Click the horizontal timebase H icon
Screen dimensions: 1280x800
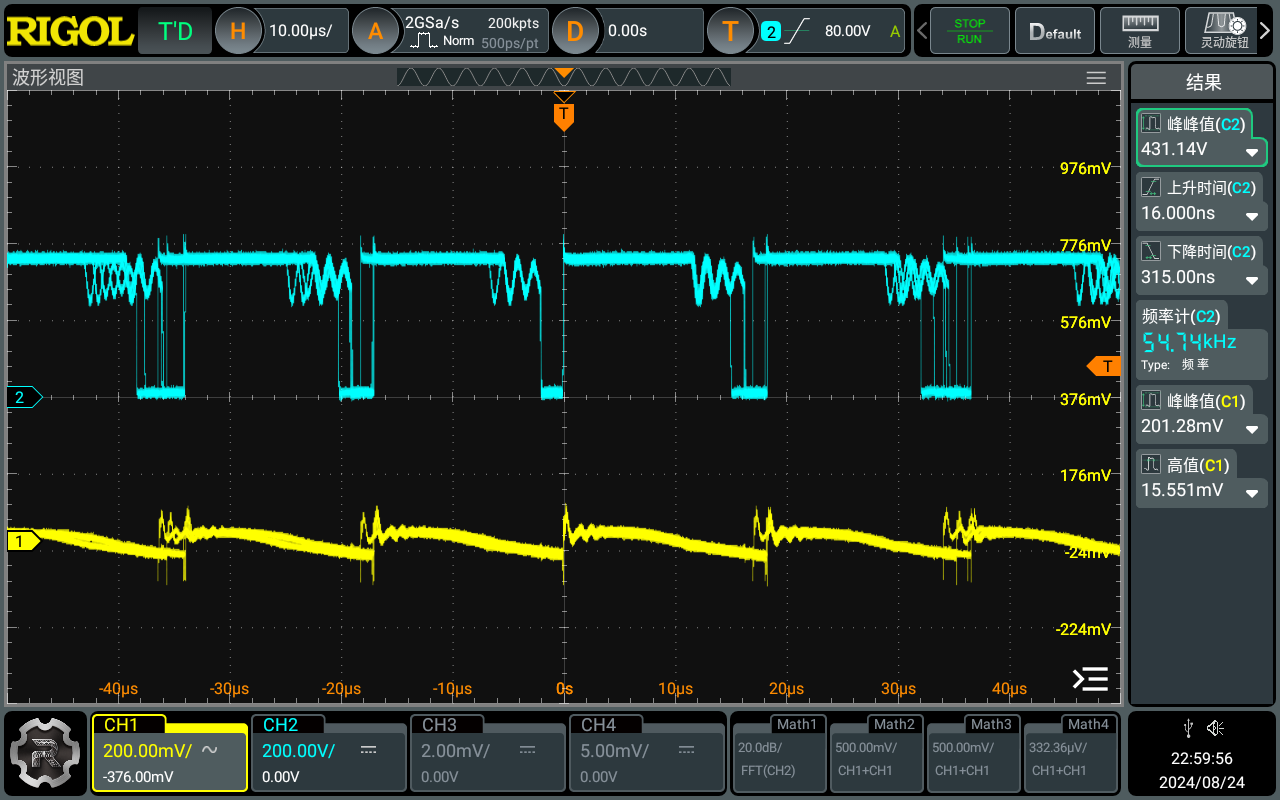238,31
